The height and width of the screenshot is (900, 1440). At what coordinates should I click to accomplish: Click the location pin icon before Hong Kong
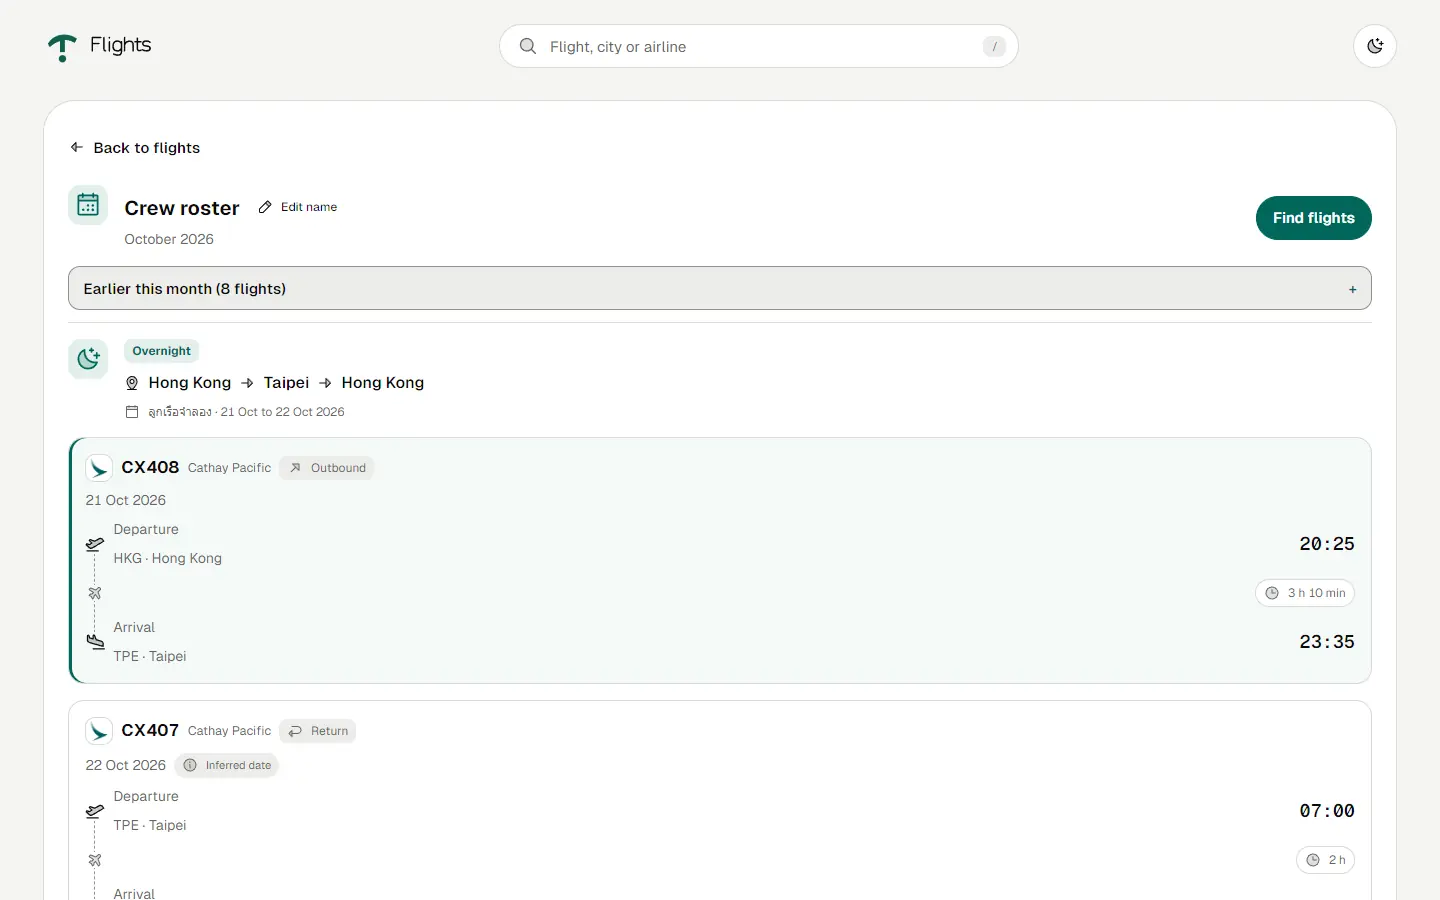132,383
